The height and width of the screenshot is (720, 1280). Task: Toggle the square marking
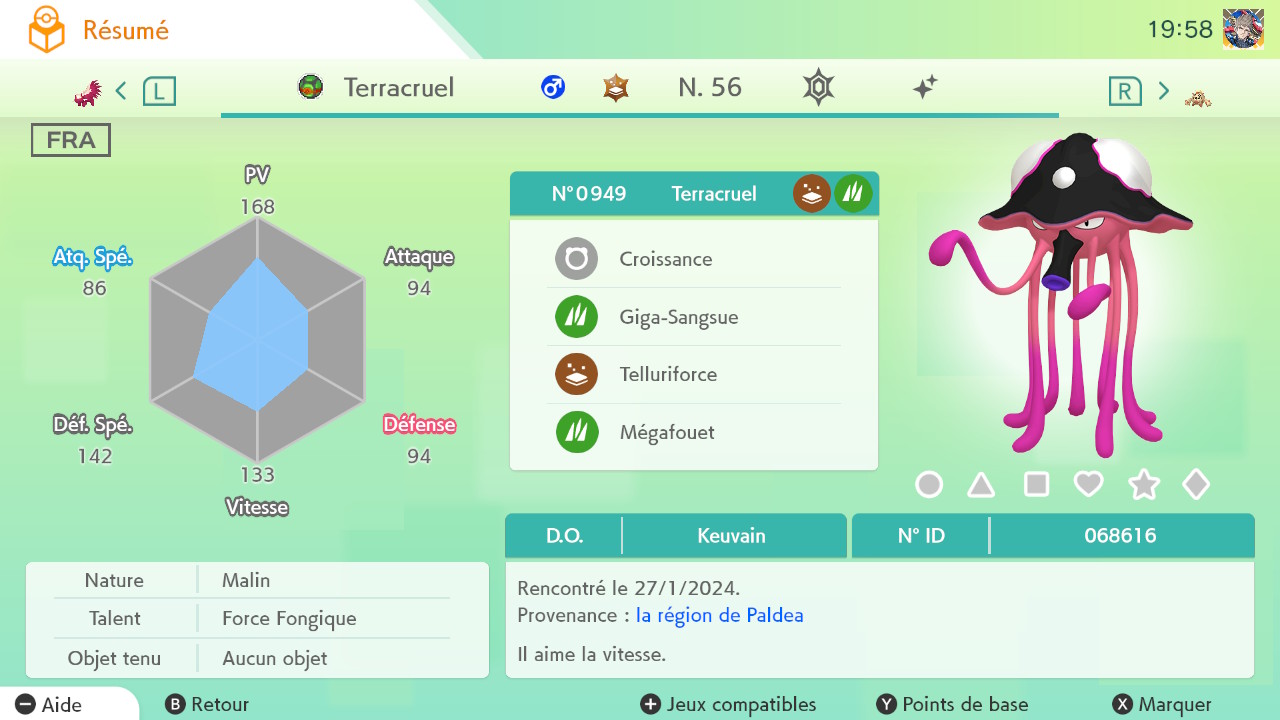[1037, 485]
